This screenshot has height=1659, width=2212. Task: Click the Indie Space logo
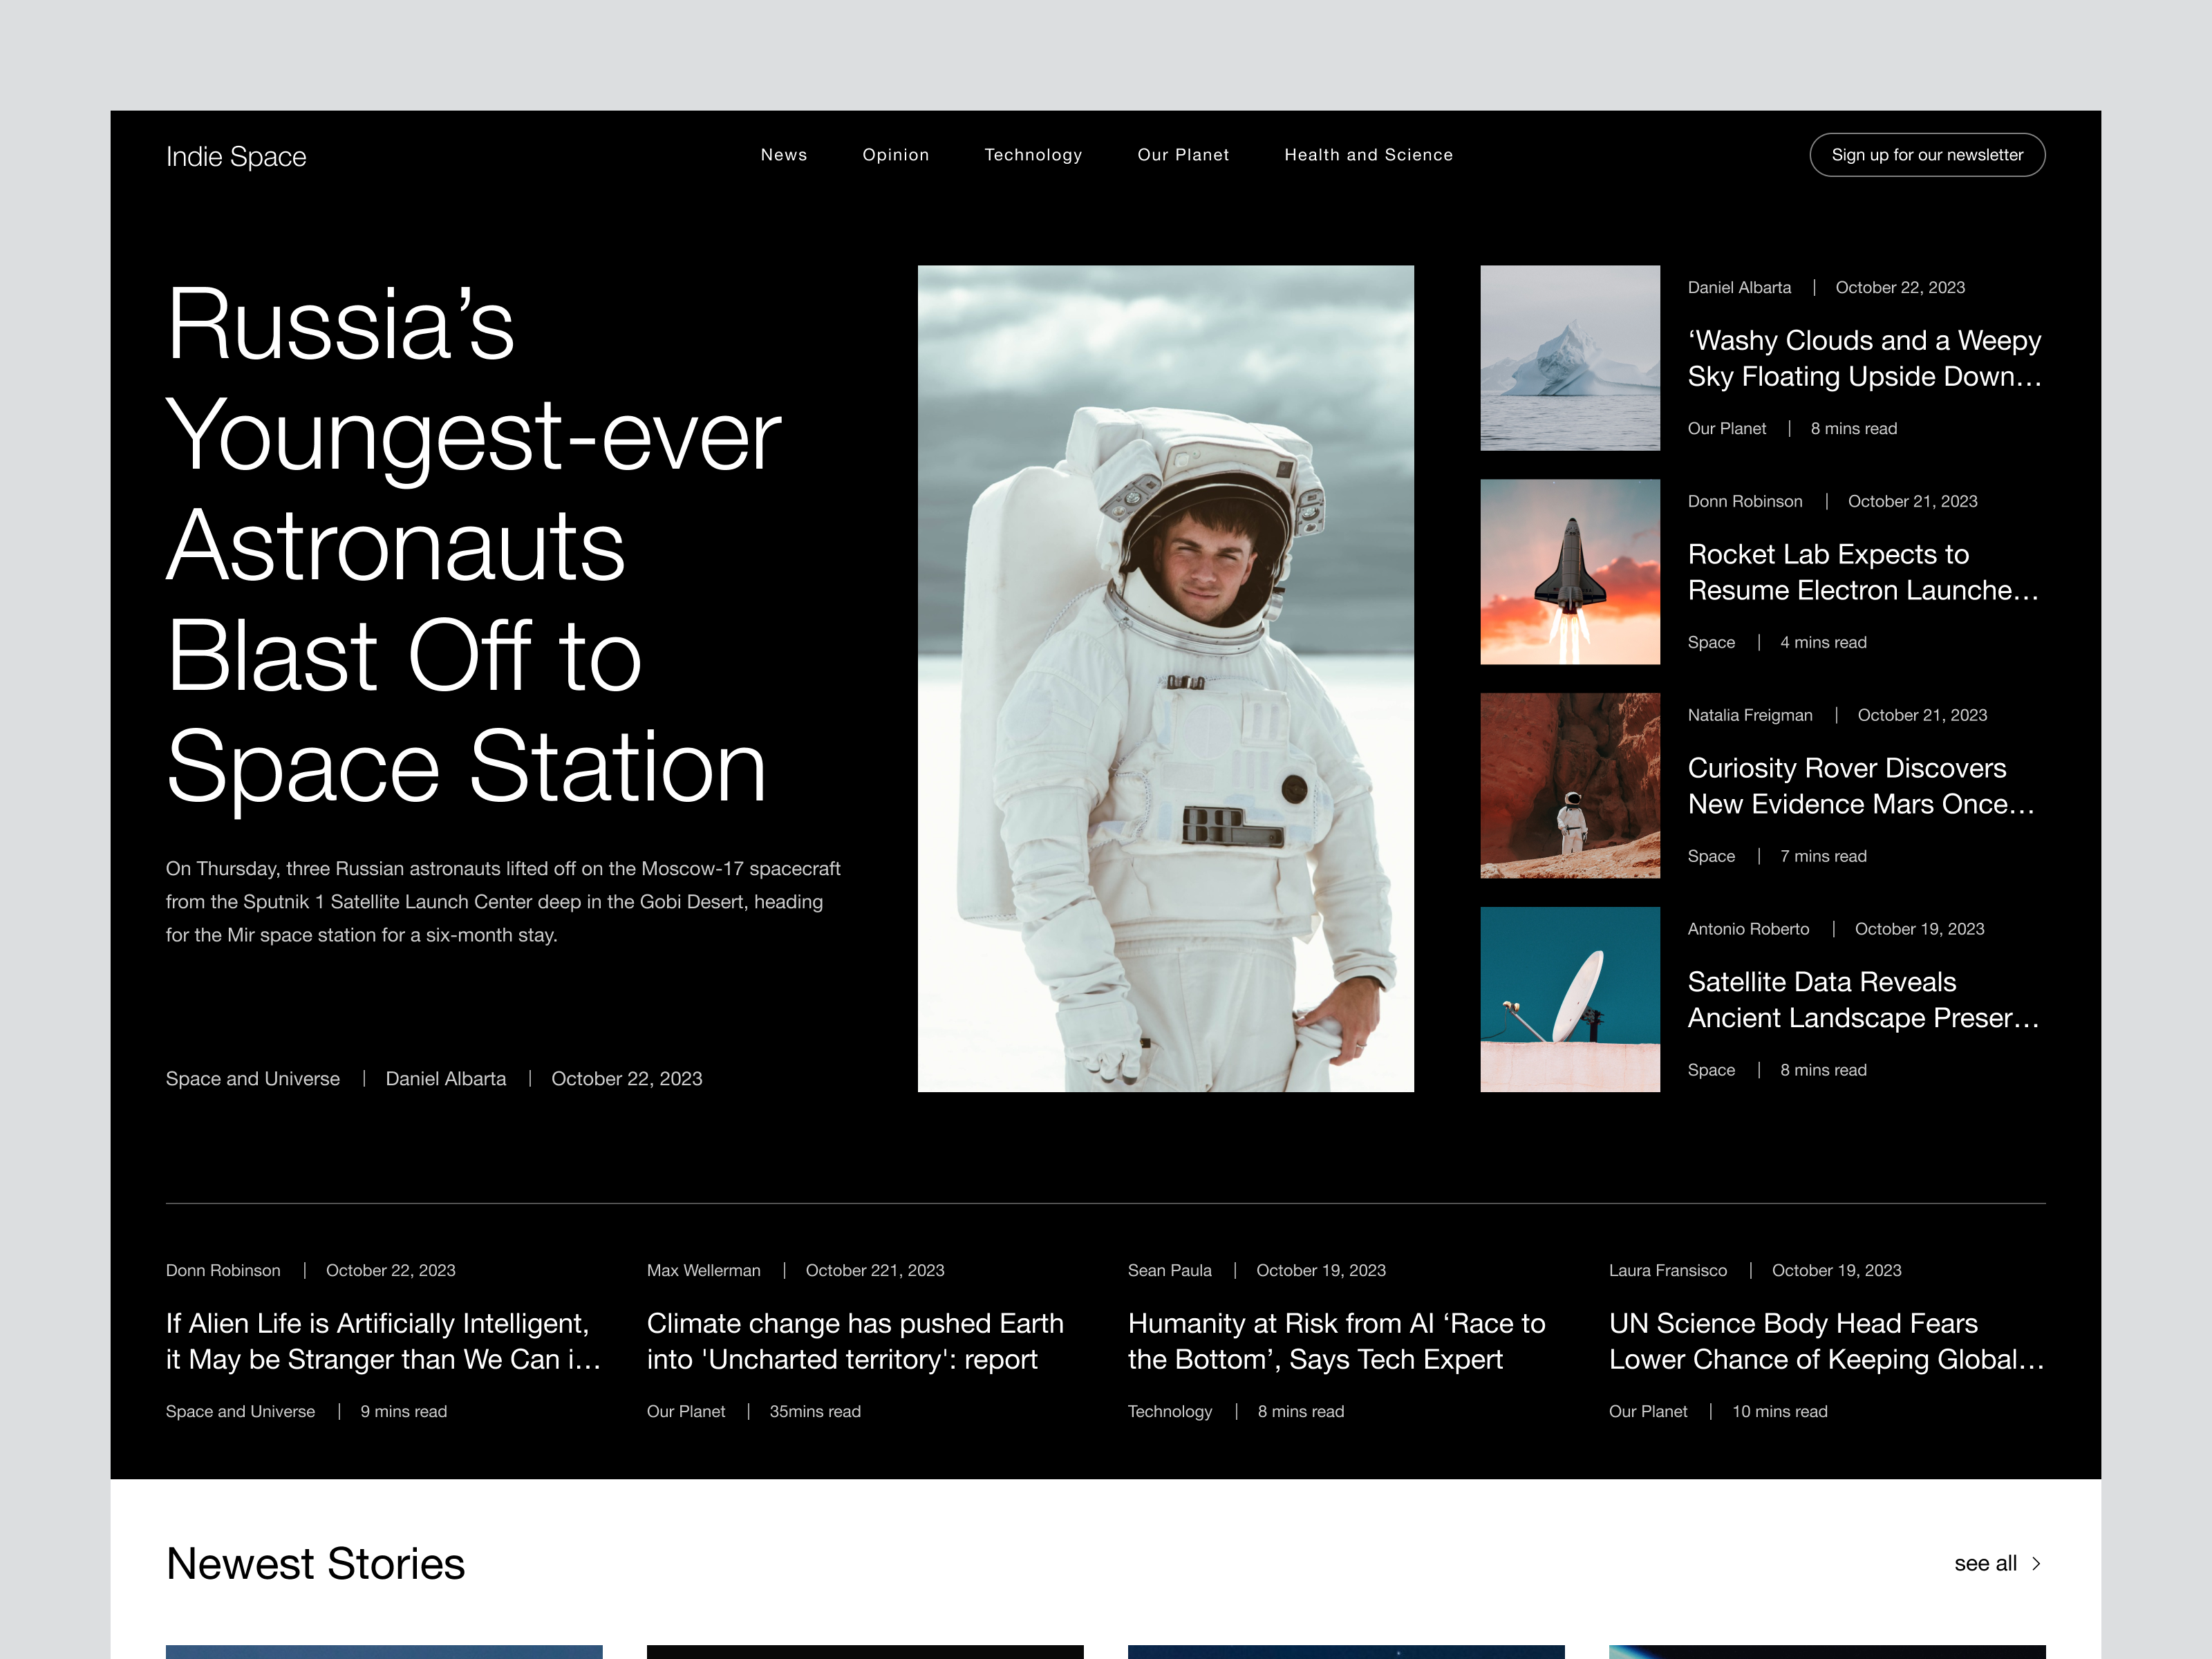point(236,156)
